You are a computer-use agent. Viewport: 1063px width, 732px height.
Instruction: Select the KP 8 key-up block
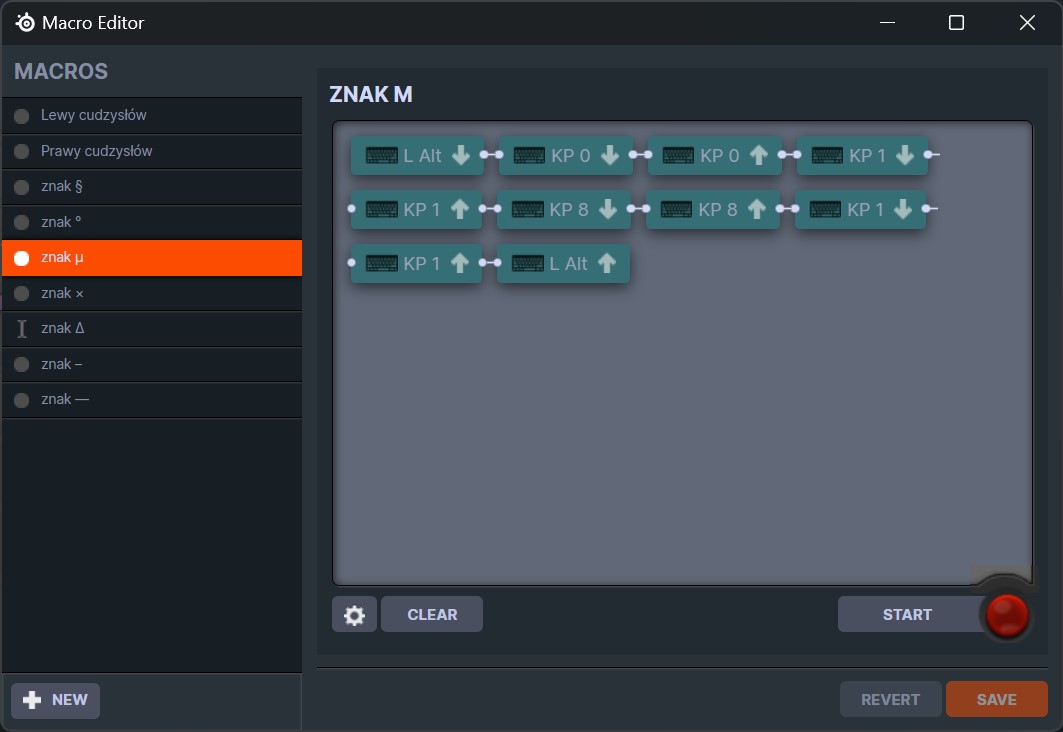(712, 210)
